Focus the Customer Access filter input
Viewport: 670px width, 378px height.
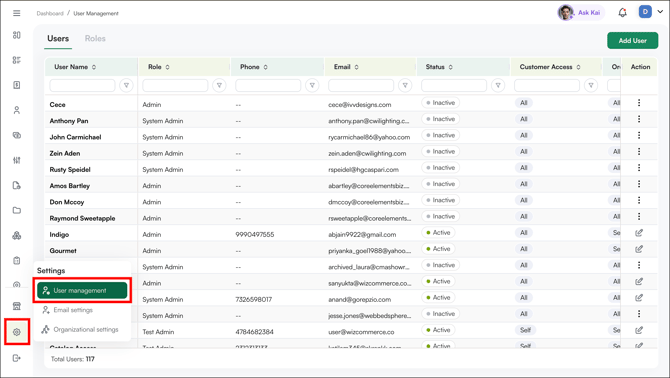click(x=547, y=85)
